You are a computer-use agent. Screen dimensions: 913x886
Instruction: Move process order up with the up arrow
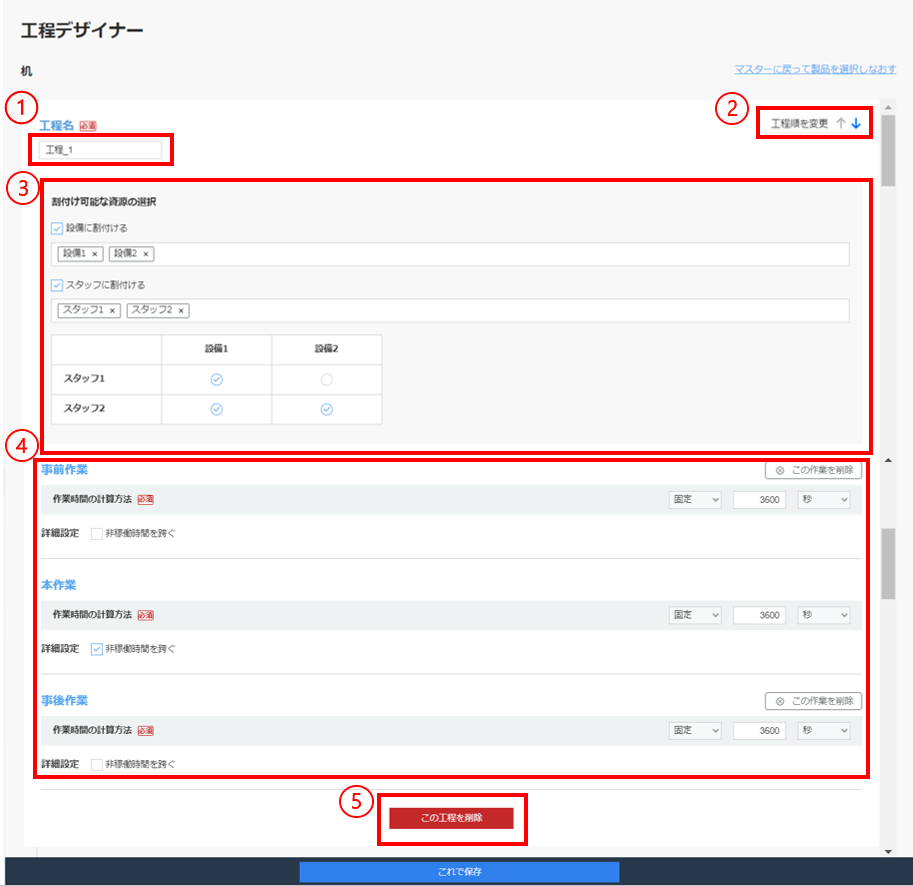(x=841, y=123)
